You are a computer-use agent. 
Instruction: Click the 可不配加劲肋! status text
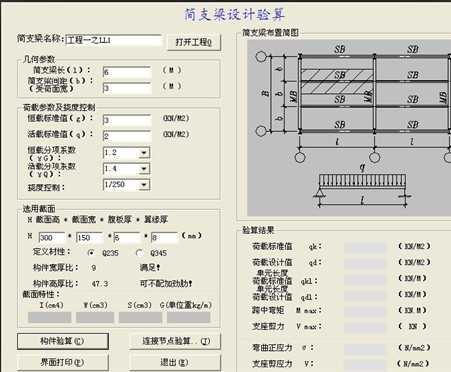(x=166, y=284)
